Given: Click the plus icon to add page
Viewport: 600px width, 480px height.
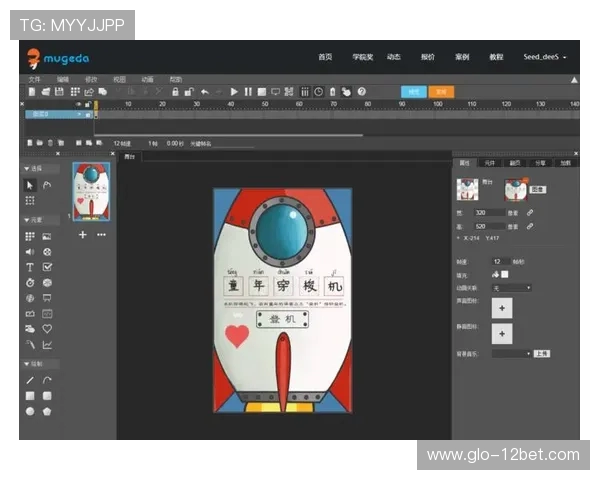Looking at the screenshot, I should tap(83, 234).
